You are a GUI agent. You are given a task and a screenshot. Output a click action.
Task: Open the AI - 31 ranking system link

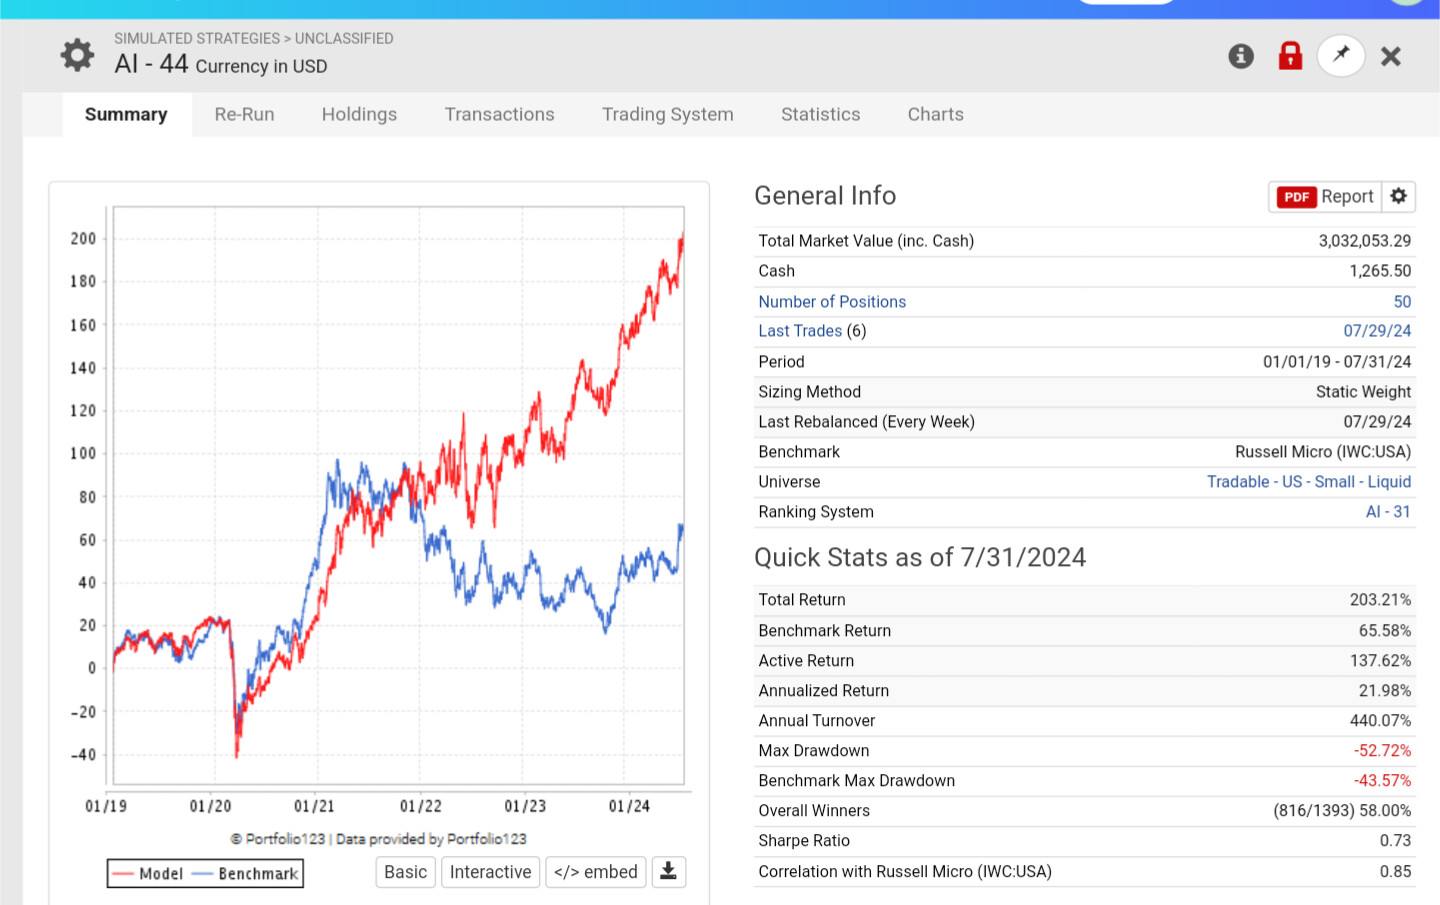[1388, 512]
